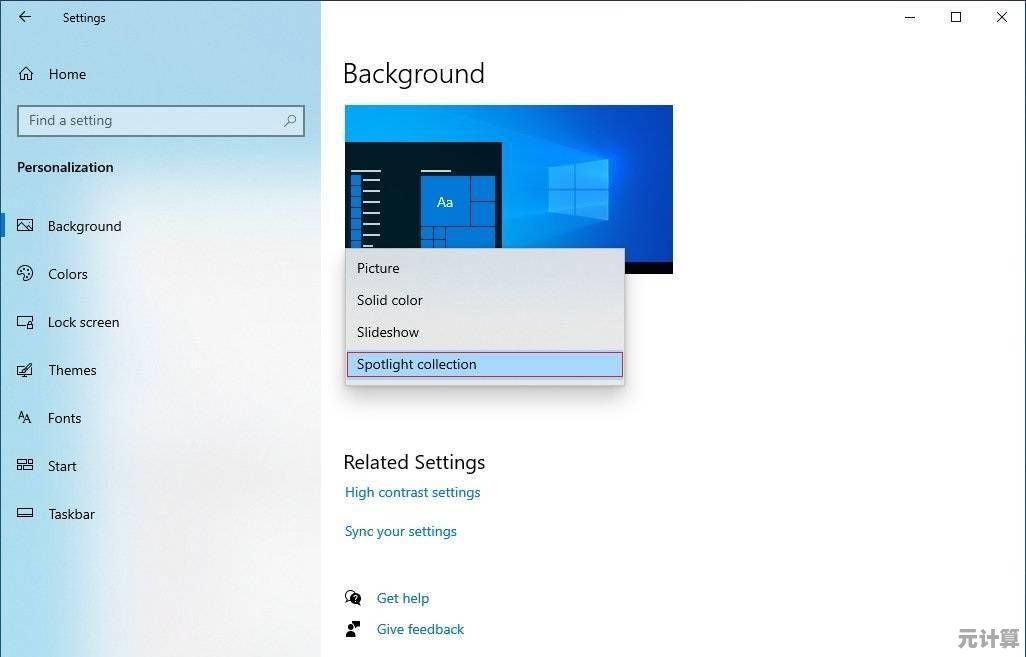Open High contrast settings

tap(412, 492)
